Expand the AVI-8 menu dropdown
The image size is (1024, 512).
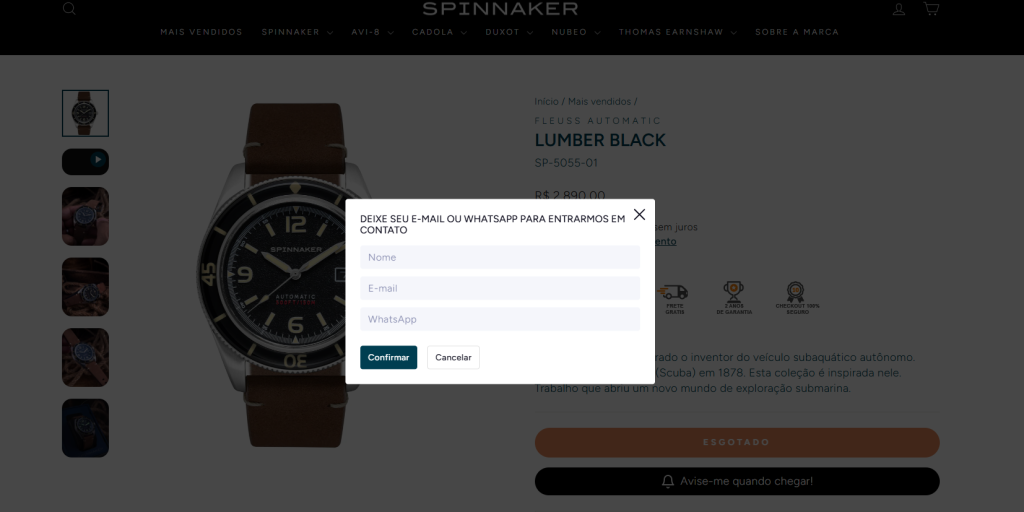(372, 32)
